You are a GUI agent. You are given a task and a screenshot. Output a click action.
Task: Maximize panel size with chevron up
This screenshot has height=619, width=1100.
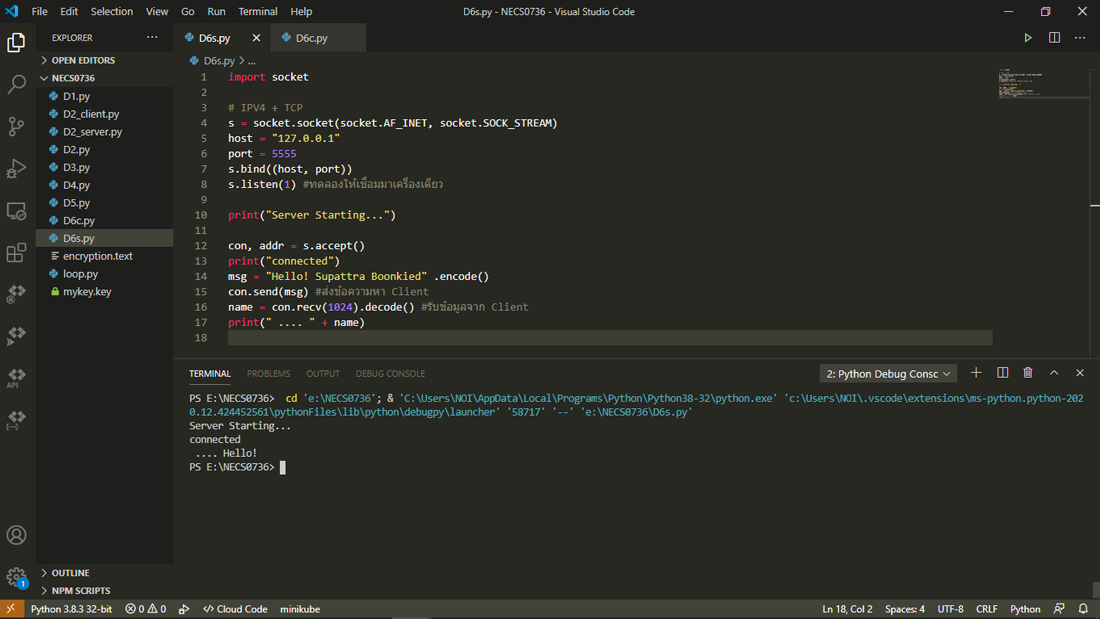click(x=1054, y=373)
